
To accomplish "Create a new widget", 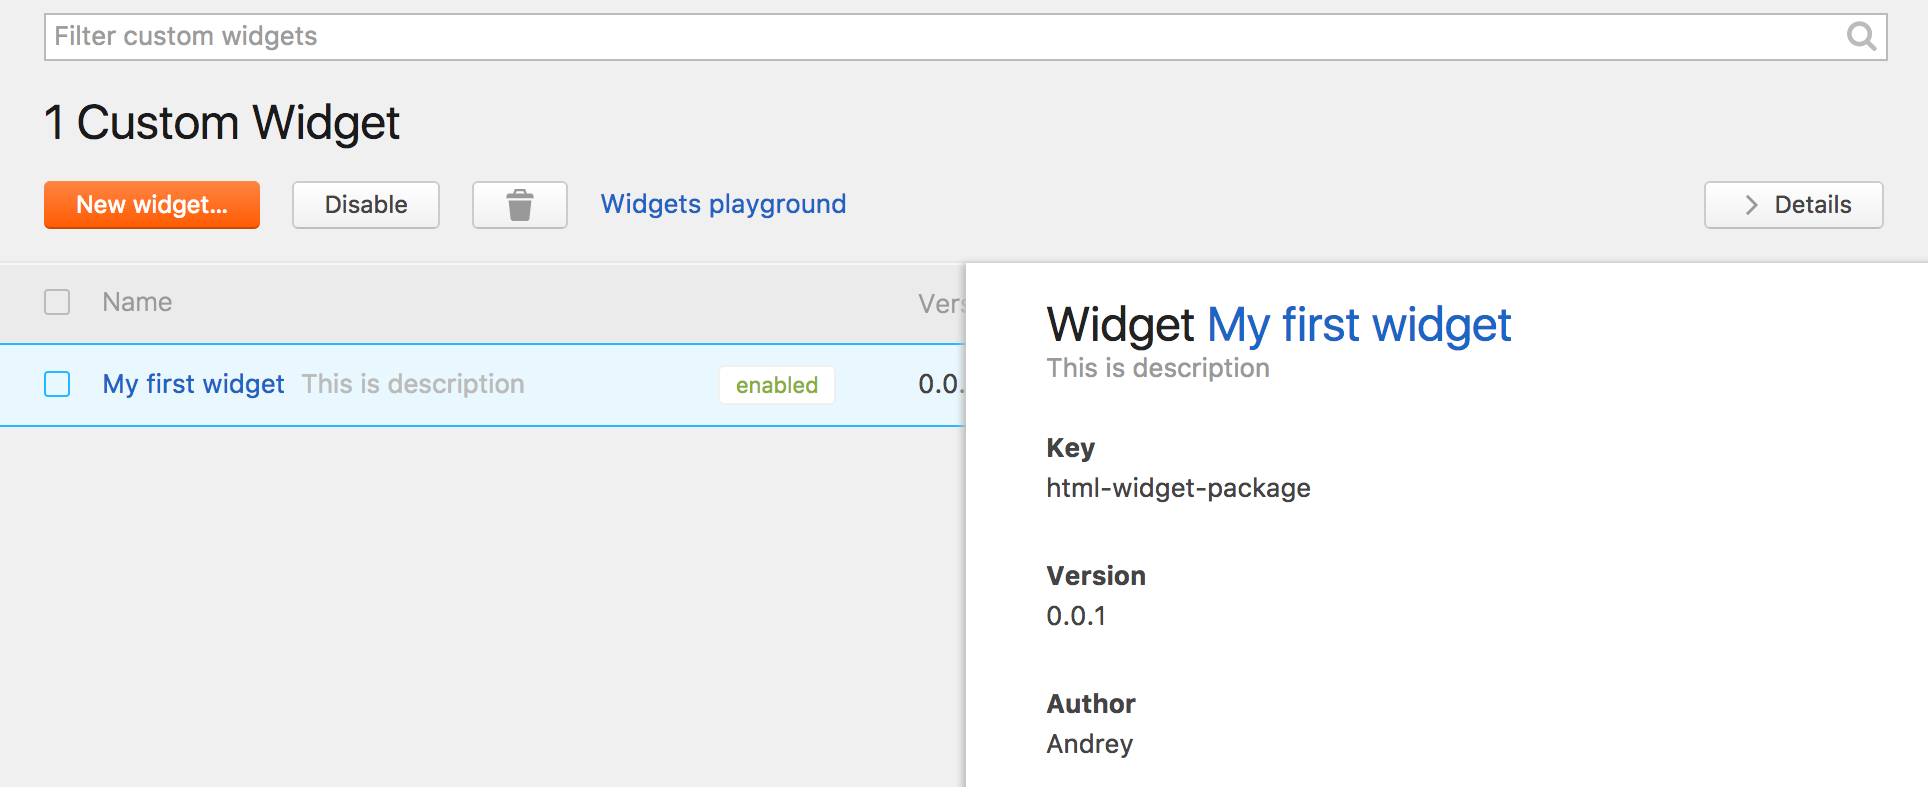I will click(x=152, y=205).
